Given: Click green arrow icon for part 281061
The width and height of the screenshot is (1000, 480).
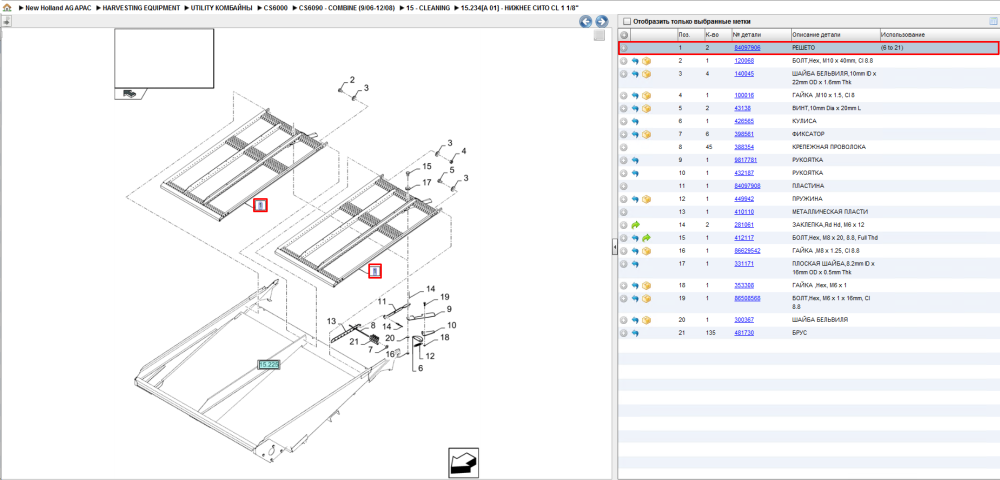Looking at the screenshot, I should pos(635,225).
